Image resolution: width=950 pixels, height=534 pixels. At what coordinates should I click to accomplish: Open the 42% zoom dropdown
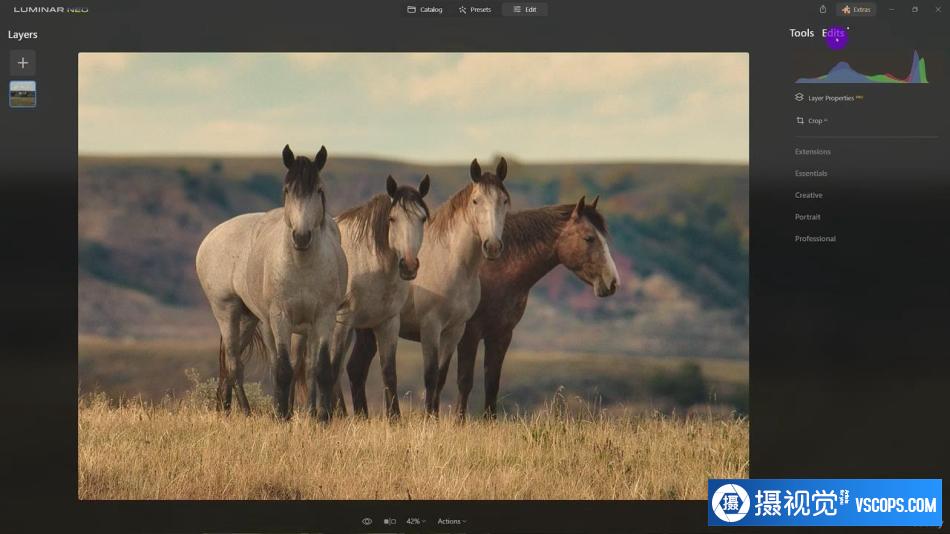(x=416, y=521)
